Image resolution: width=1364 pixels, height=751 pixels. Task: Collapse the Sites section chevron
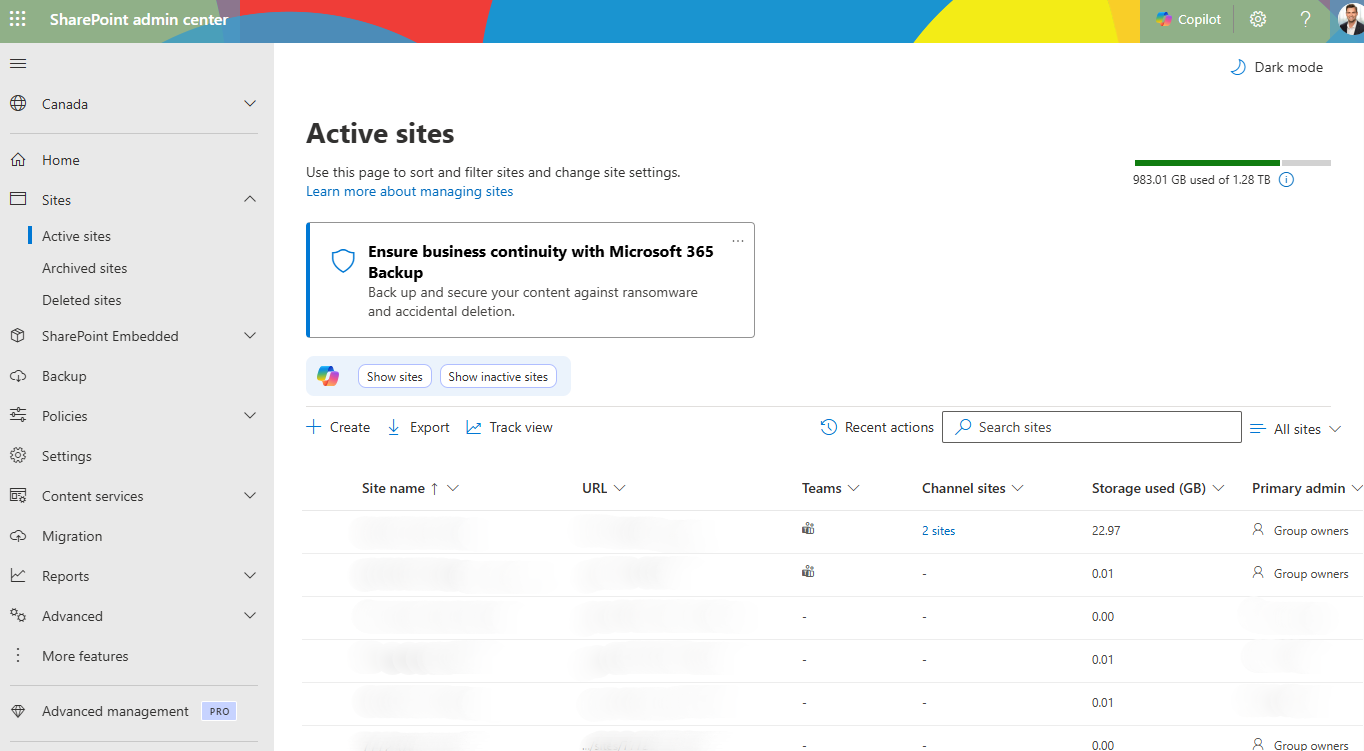[x=250, y=200]
